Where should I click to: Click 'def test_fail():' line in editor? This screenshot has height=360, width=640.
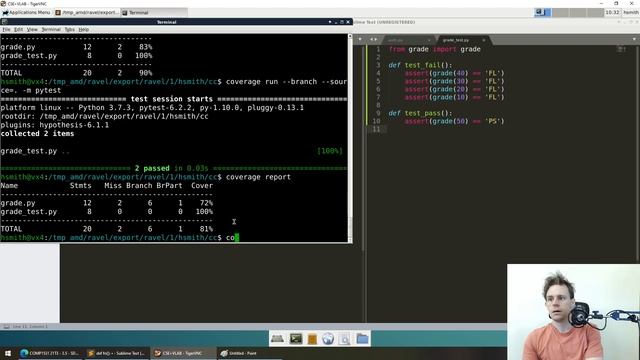tap(420, 65)
